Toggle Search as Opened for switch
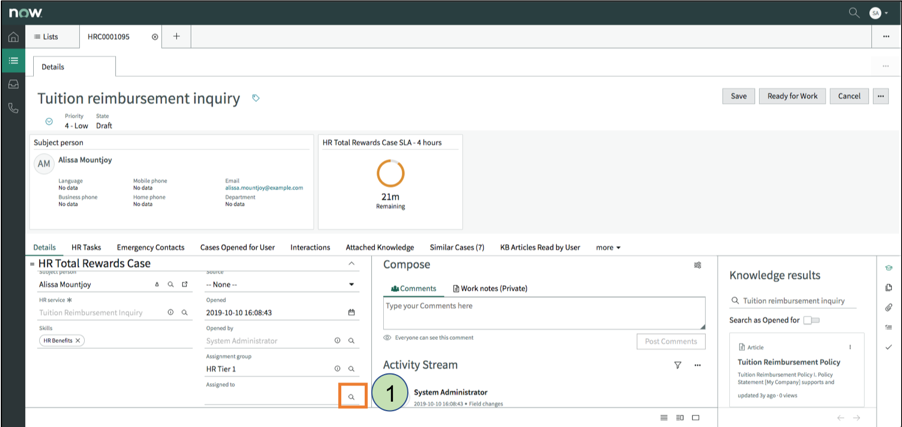 point(812,320)
